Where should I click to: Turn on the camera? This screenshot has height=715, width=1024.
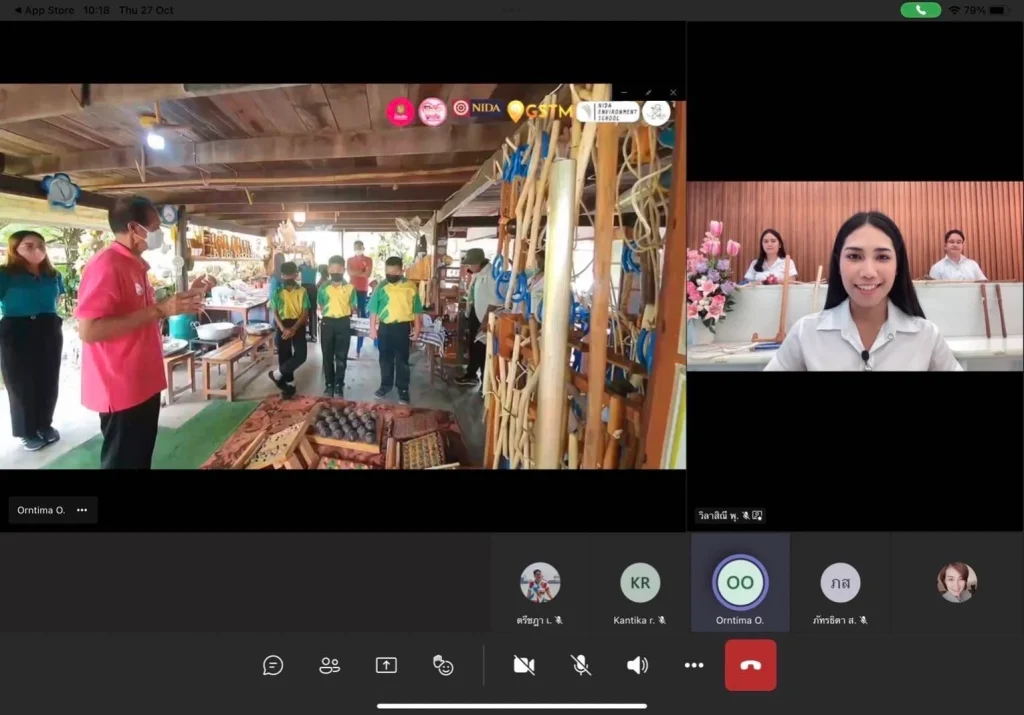(523, 666)
